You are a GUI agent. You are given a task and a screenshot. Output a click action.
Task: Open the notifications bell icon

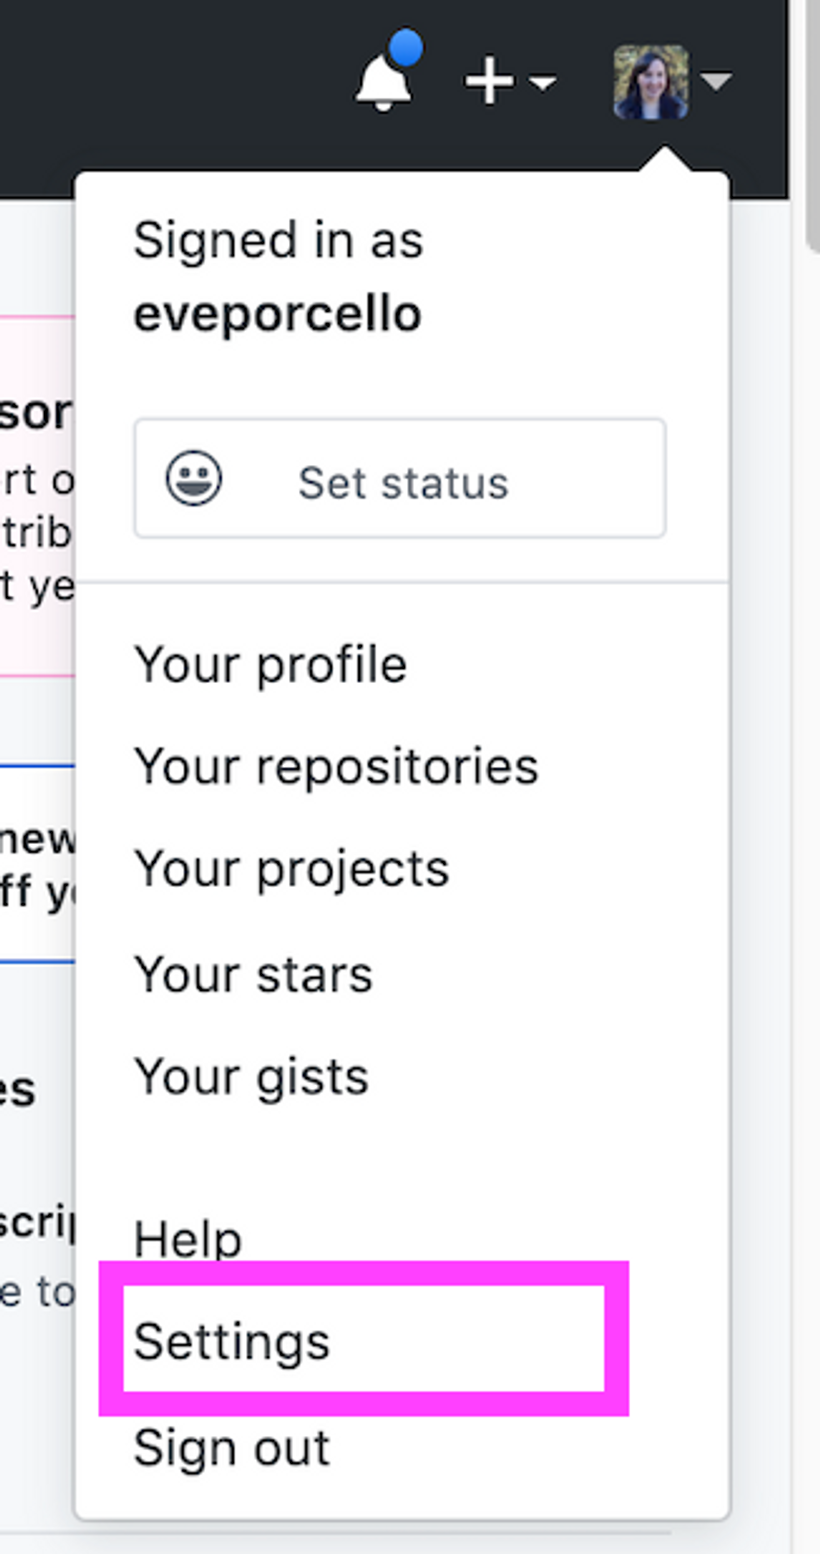384,82
